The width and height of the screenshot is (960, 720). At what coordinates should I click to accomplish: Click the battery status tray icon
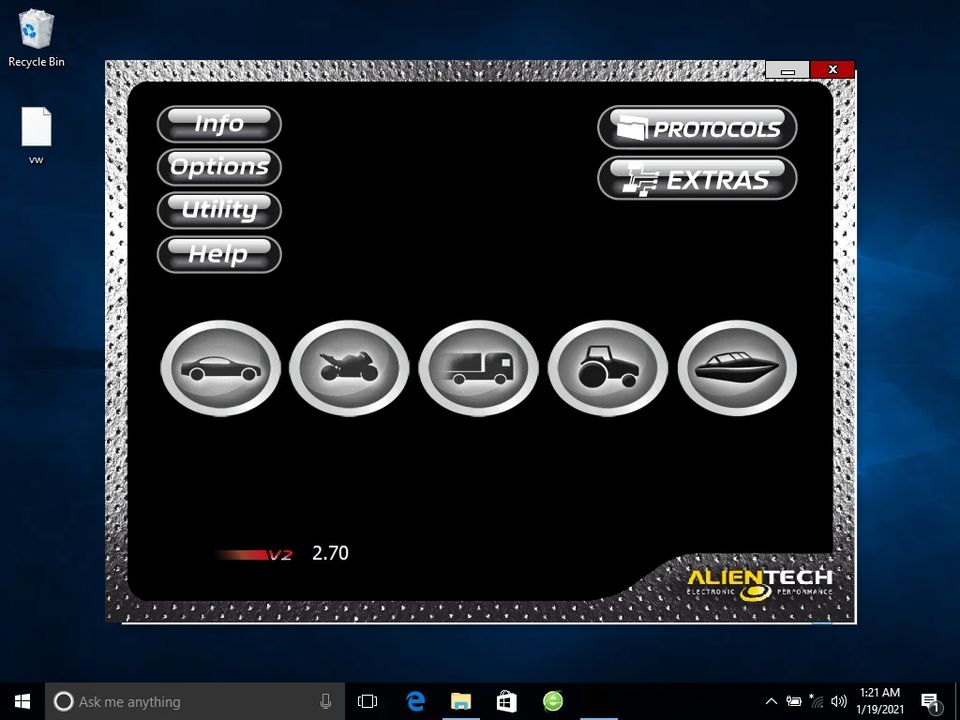point(794,702)
